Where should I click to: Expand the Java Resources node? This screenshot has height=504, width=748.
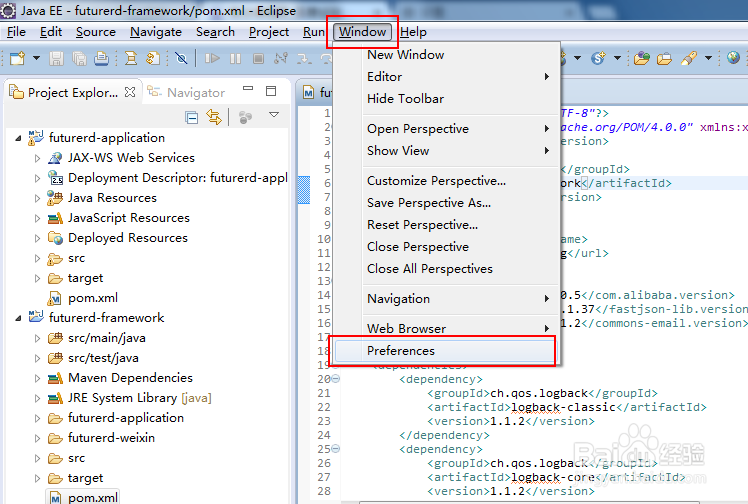[37, 198]
